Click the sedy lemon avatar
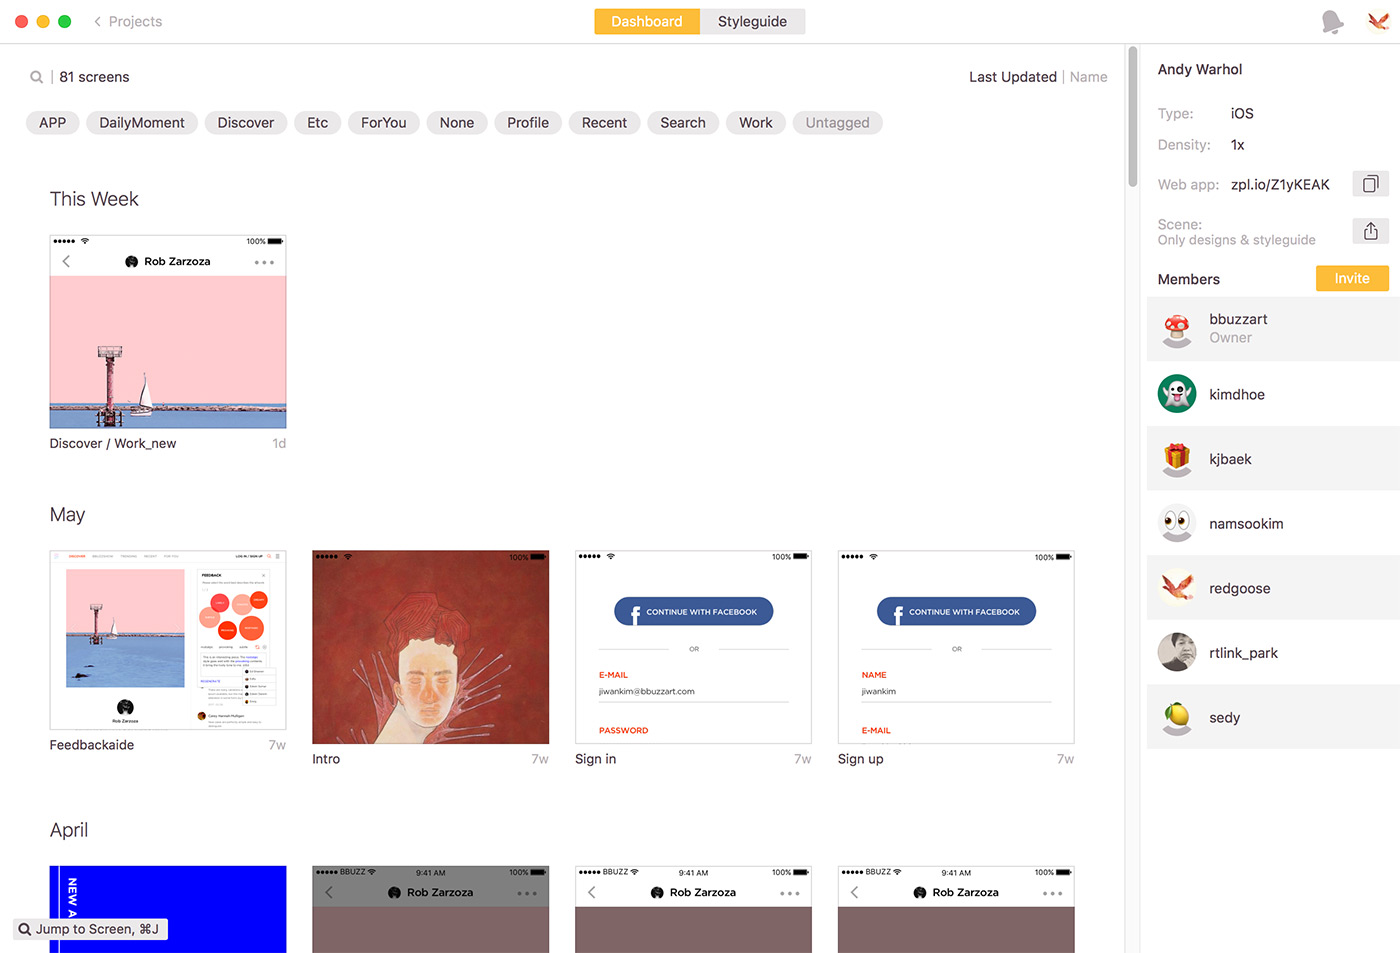This screenshot has width=1400, height=953. 1177,717
